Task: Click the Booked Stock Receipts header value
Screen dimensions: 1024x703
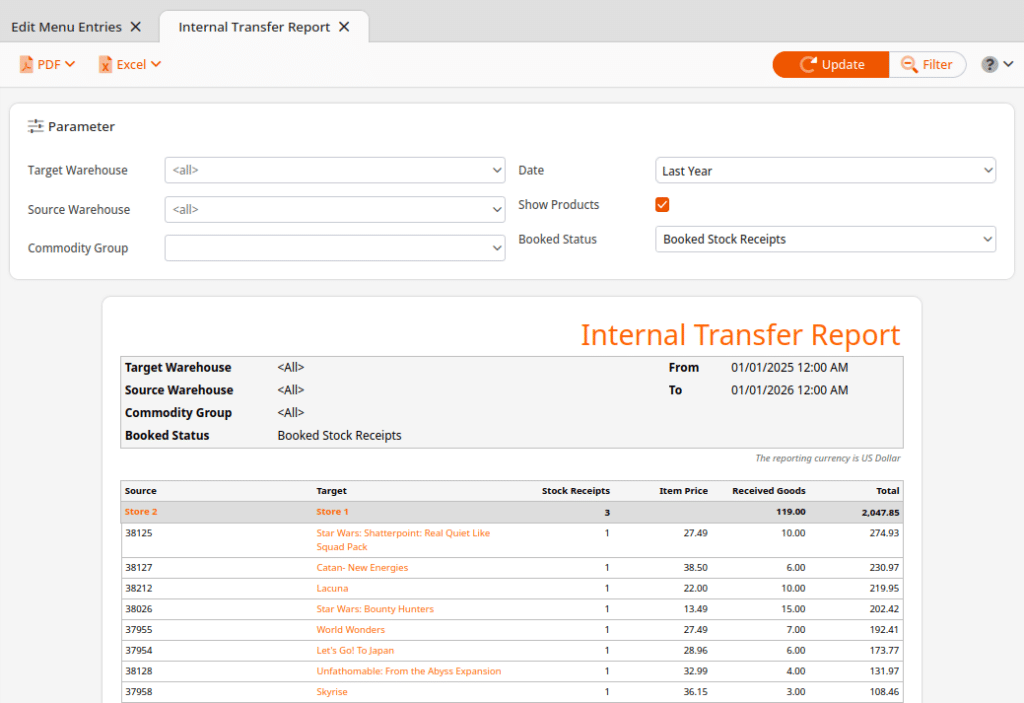Action: click(x=339, y=435)
